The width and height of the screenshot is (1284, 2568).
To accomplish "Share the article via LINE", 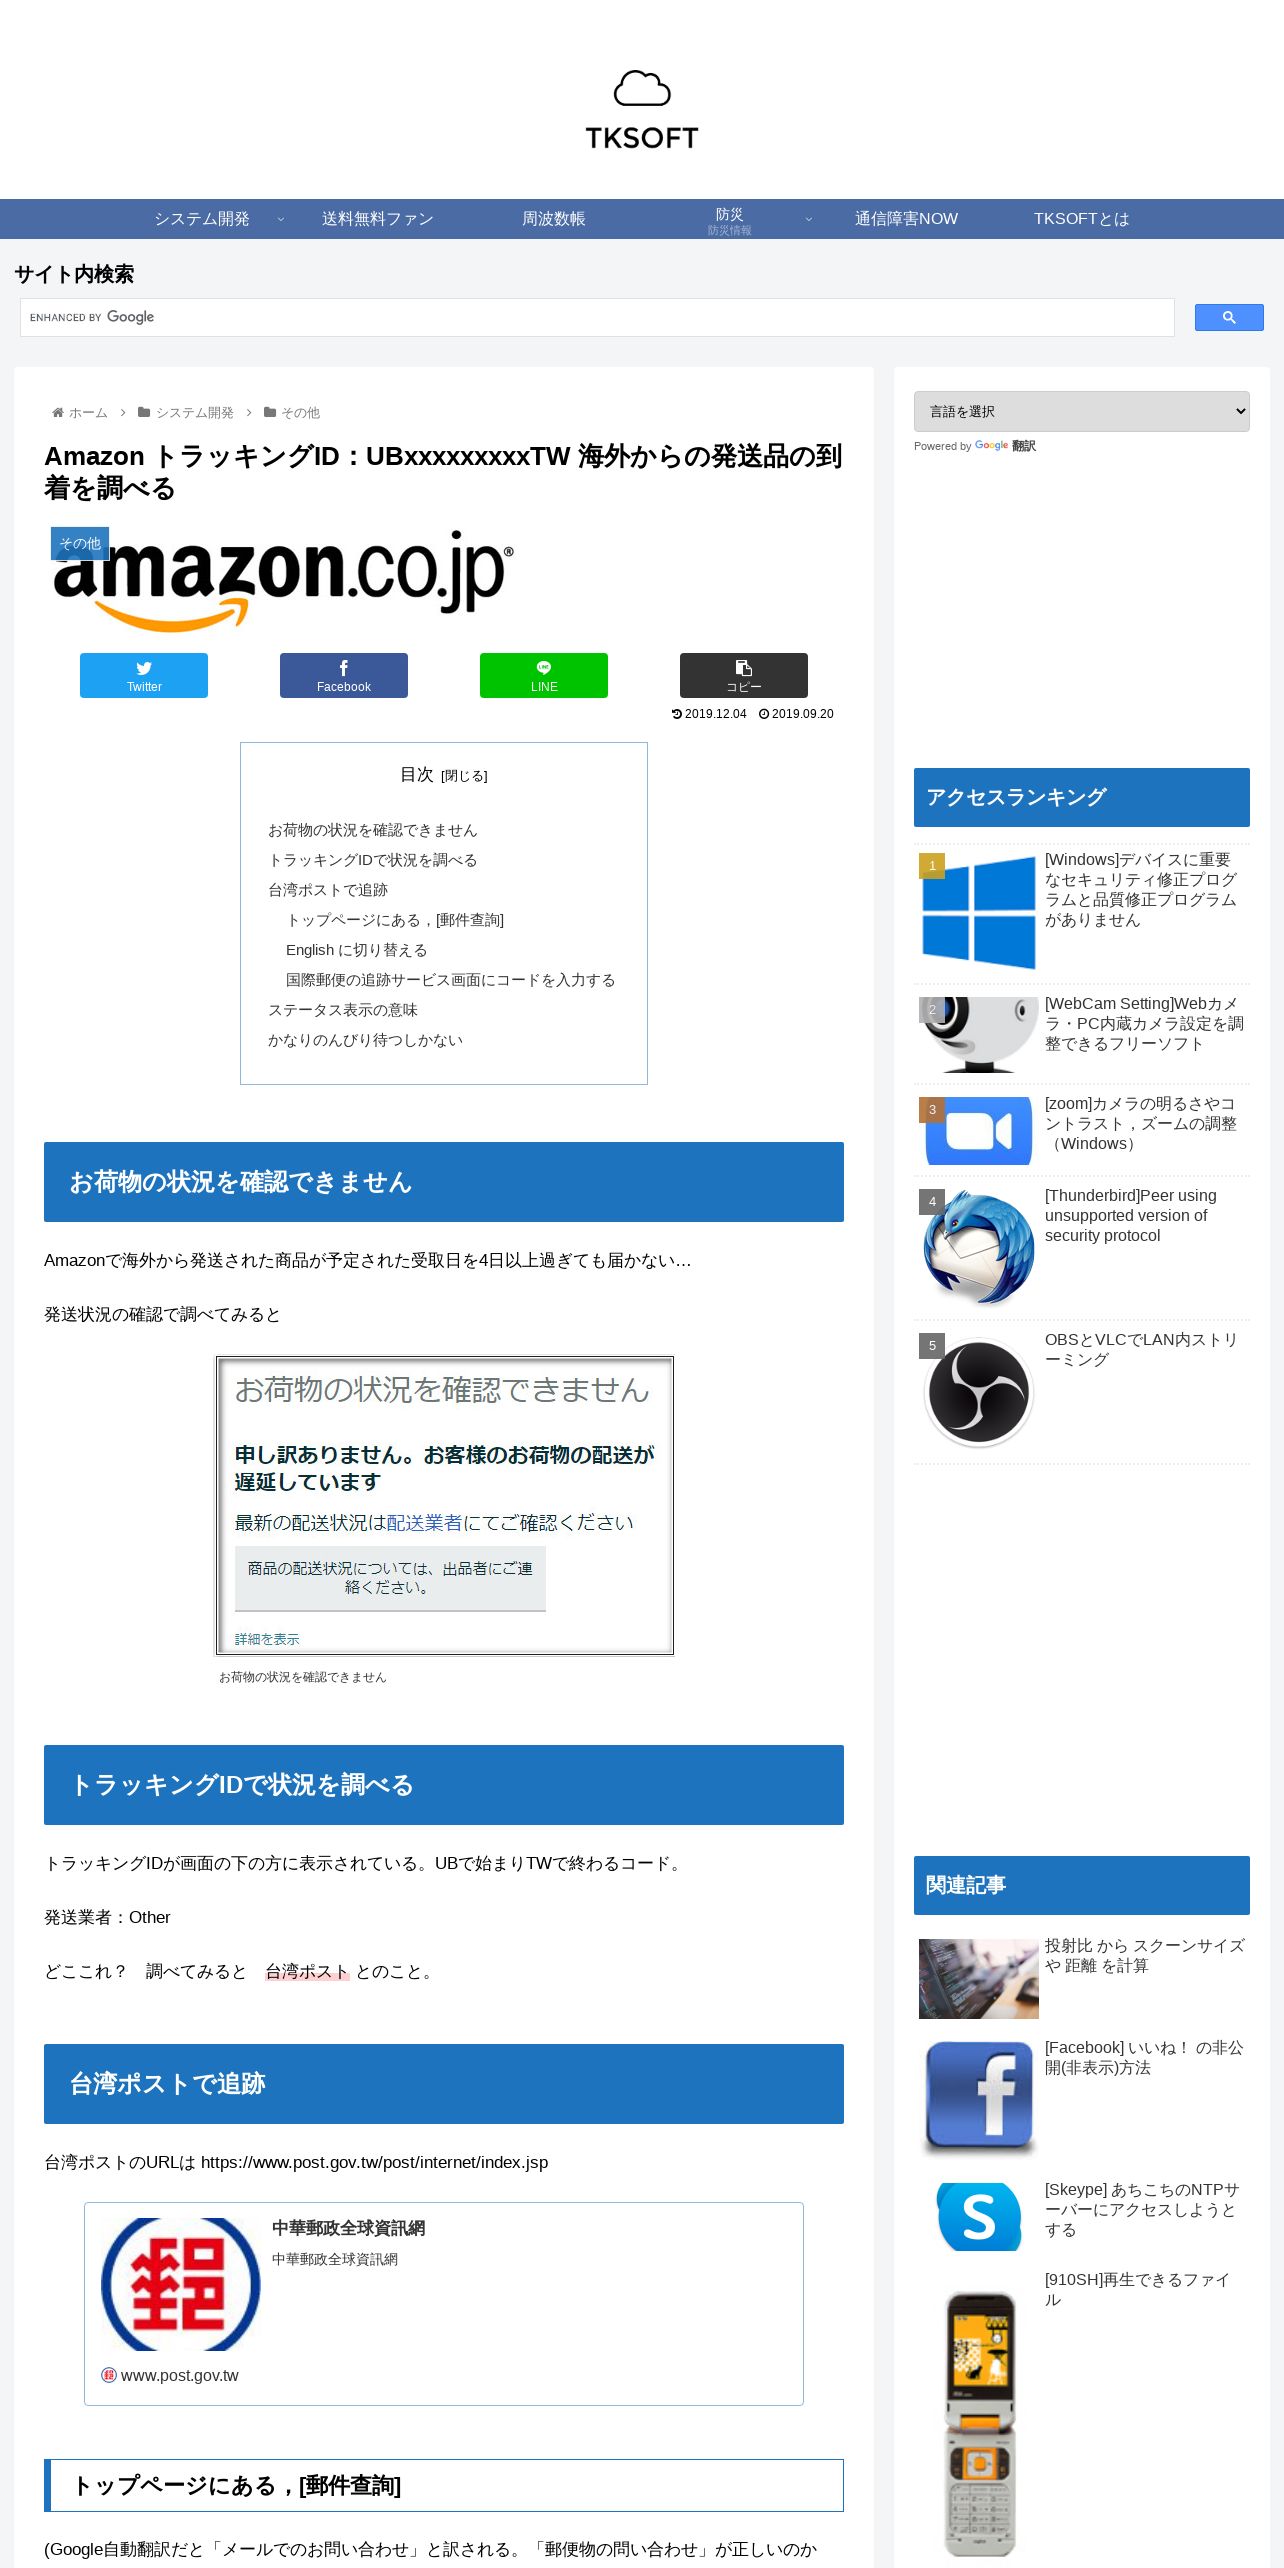I will 544,675.
